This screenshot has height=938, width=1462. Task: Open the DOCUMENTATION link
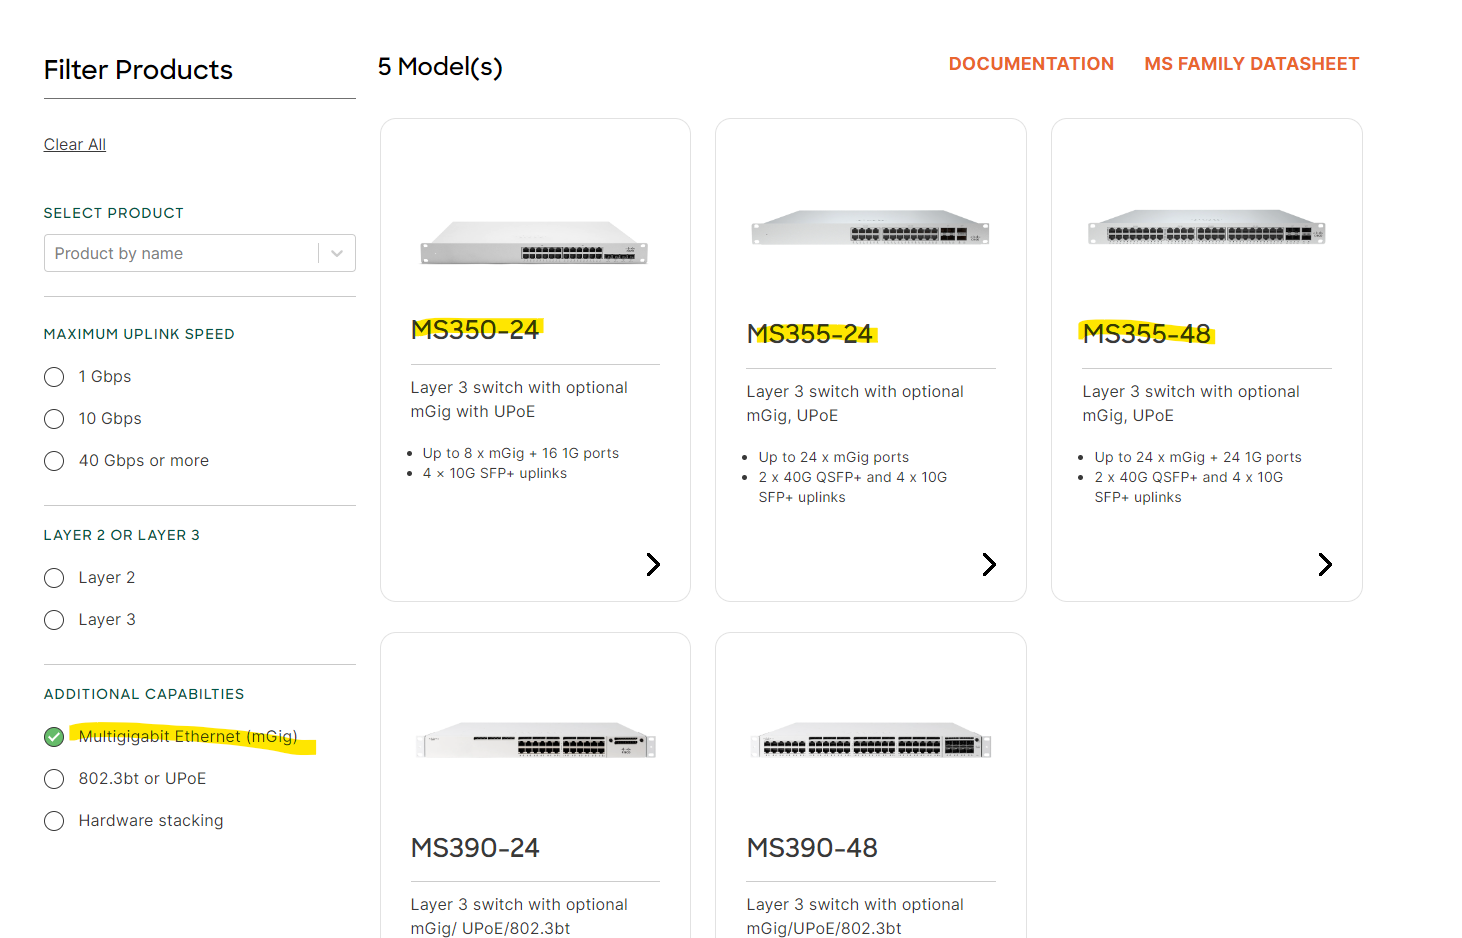point(1031,63)
